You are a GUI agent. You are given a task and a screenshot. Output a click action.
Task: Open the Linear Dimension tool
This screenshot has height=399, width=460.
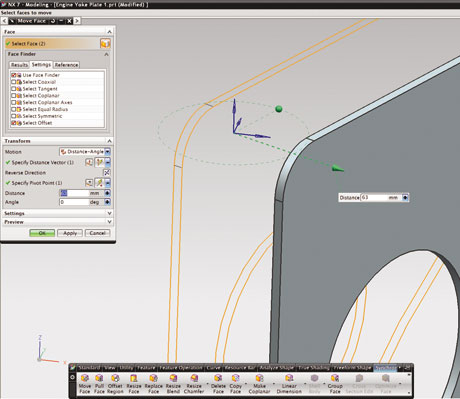pyautogui.click(x=289, y=384)
